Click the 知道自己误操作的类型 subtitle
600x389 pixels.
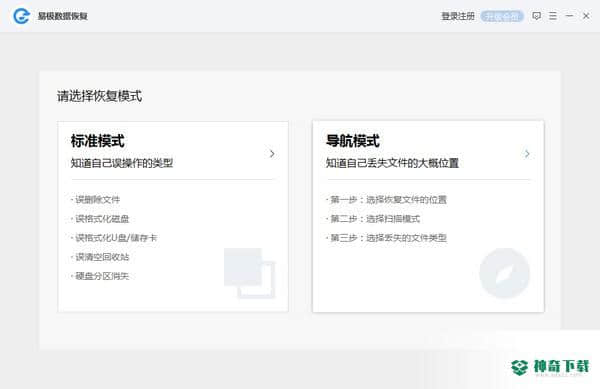[122, 163]
